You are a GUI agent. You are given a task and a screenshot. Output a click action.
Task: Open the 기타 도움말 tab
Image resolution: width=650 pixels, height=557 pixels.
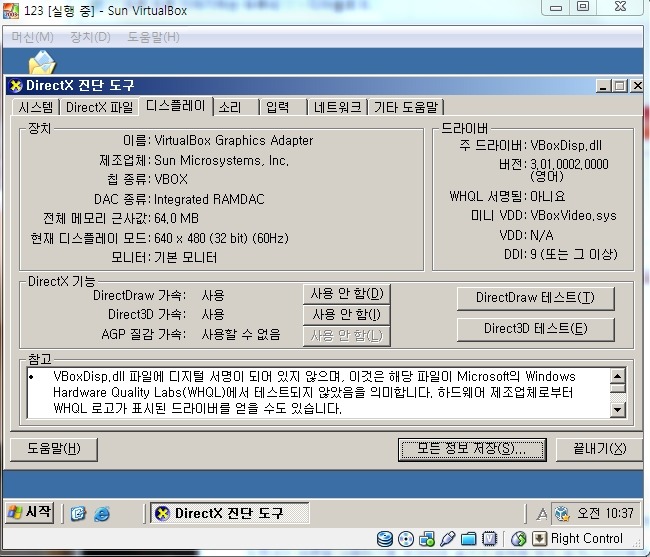click(x=406, y=107)
